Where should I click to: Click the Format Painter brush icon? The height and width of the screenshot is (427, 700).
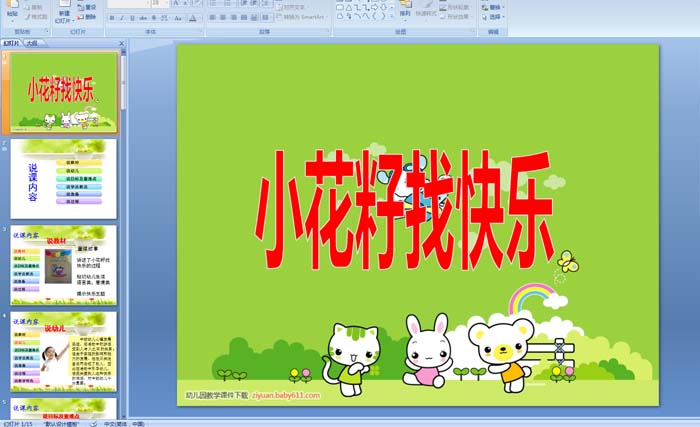(28, 17)
